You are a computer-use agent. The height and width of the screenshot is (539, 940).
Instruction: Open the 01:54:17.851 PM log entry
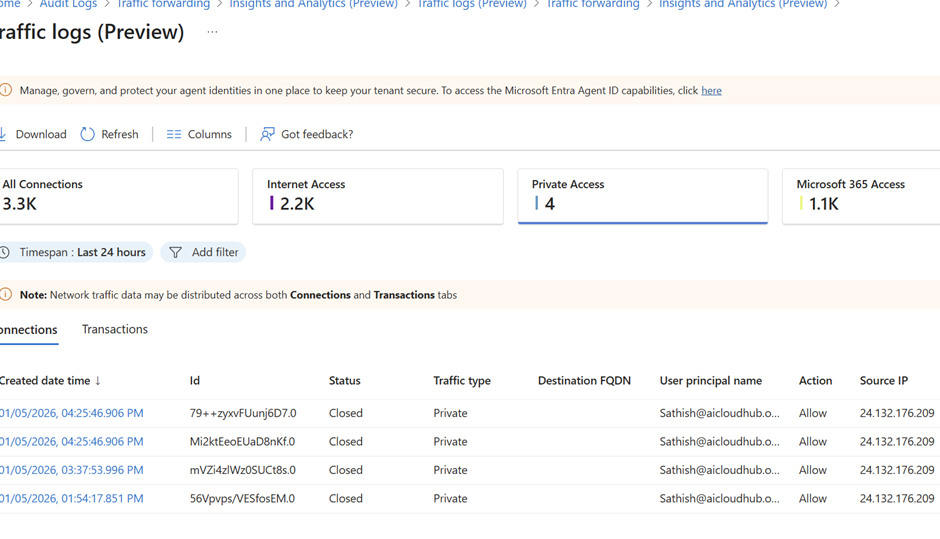(x=72, y=498)
